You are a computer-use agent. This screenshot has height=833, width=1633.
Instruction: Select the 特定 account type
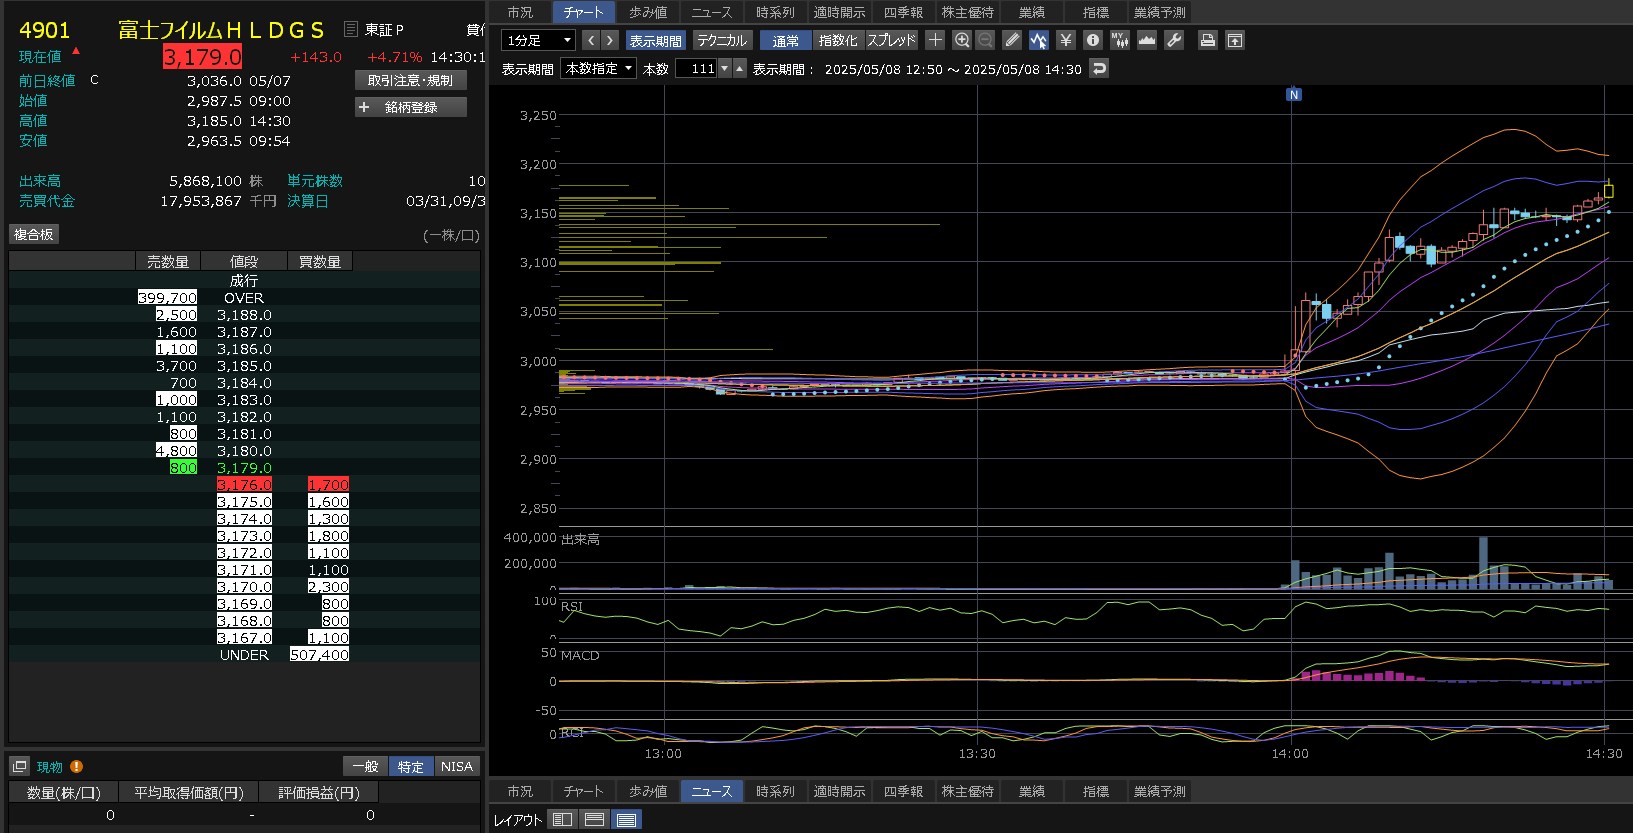[x=411, y=766]
